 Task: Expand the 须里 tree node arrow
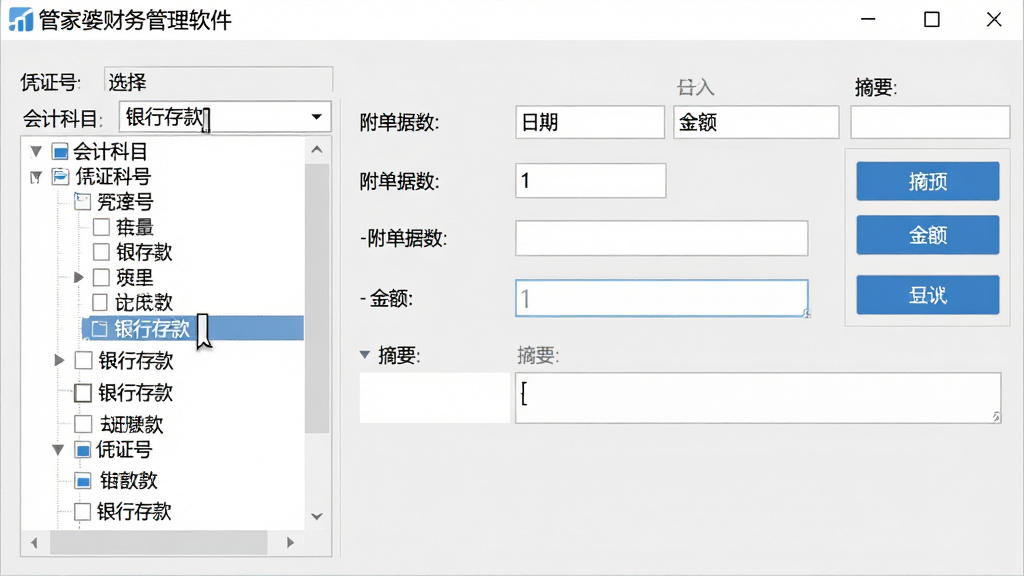79,278
